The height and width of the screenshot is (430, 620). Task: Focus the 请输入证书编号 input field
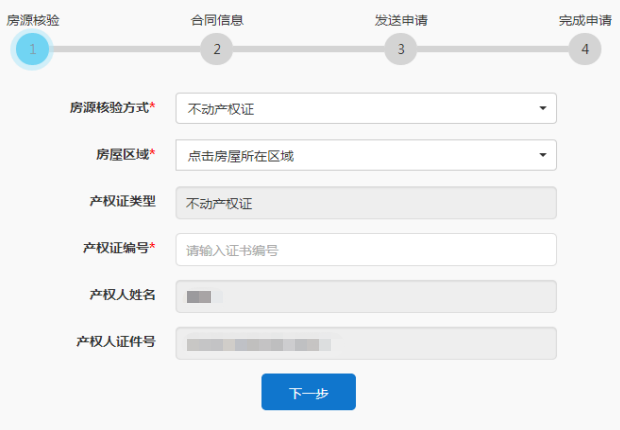[365, 249]
